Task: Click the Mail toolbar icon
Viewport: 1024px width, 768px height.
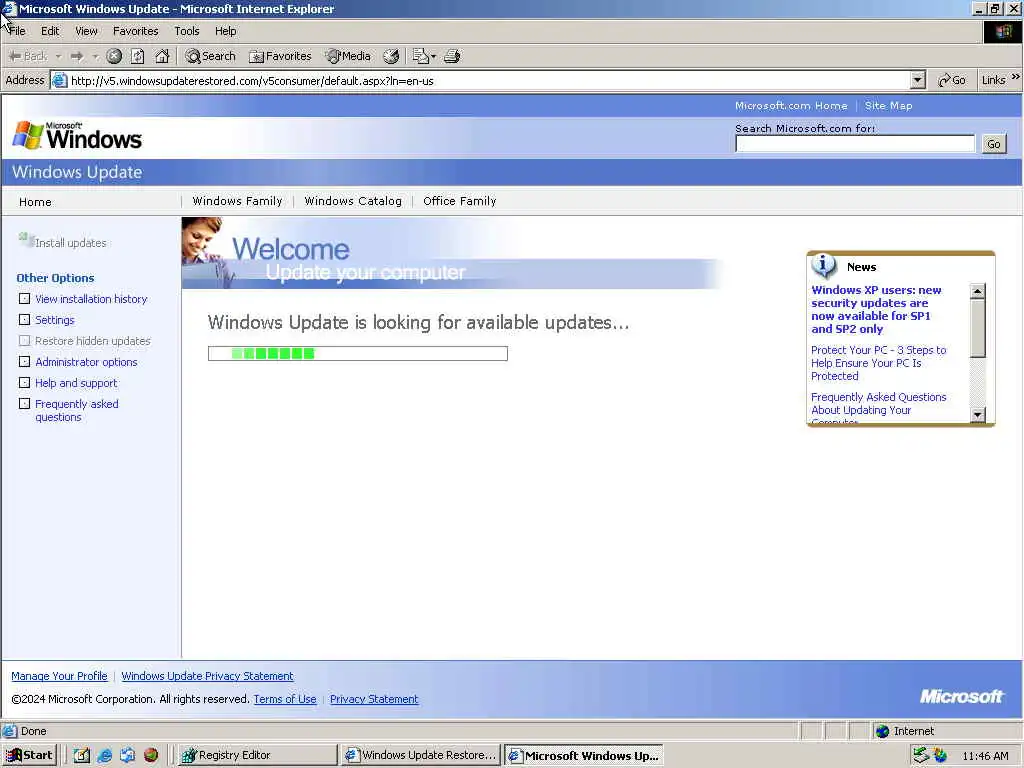Action: click(x=420, y=56)
